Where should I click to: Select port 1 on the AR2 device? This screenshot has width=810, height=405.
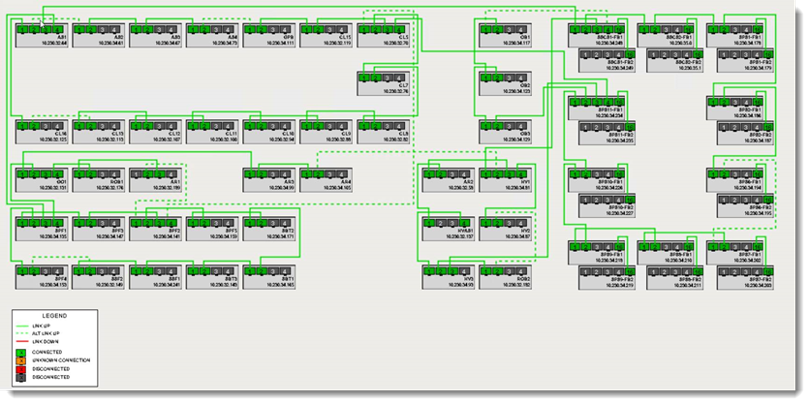430,174
